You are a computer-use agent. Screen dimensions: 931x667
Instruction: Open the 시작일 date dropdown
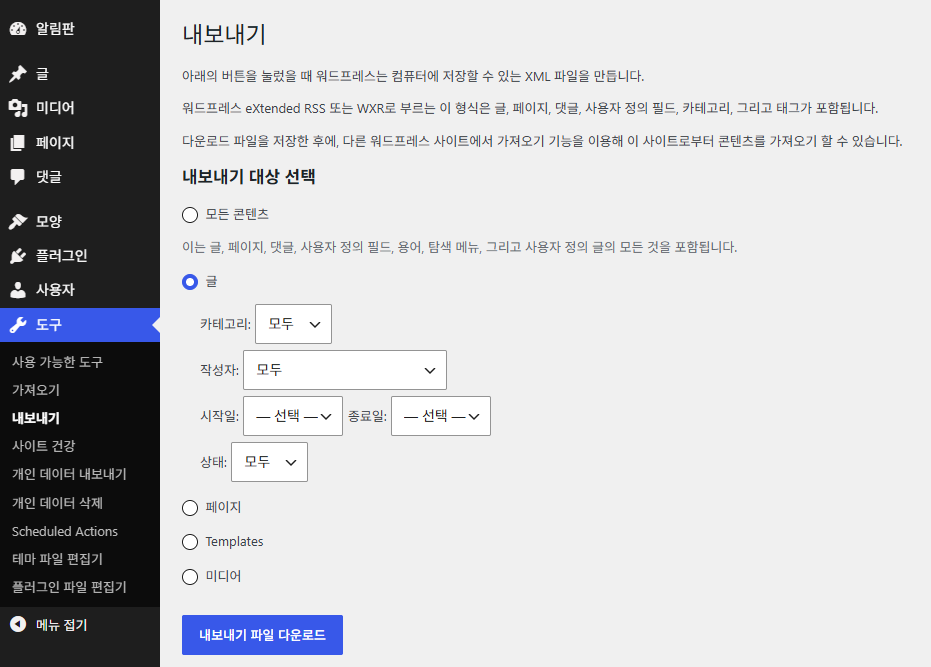293,416
